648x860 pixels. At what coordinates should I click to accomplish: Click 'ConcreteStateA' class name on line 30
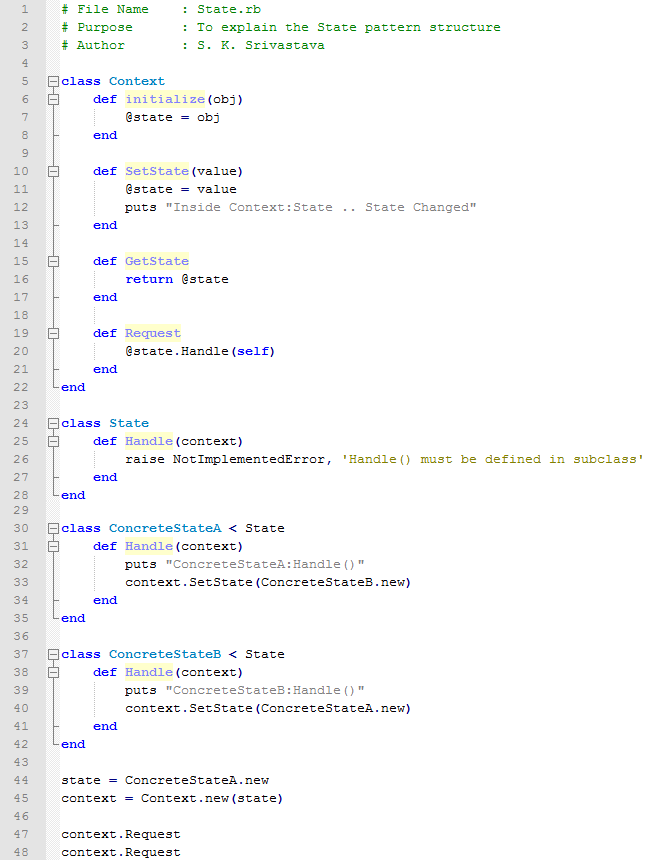tap(165, 528)
